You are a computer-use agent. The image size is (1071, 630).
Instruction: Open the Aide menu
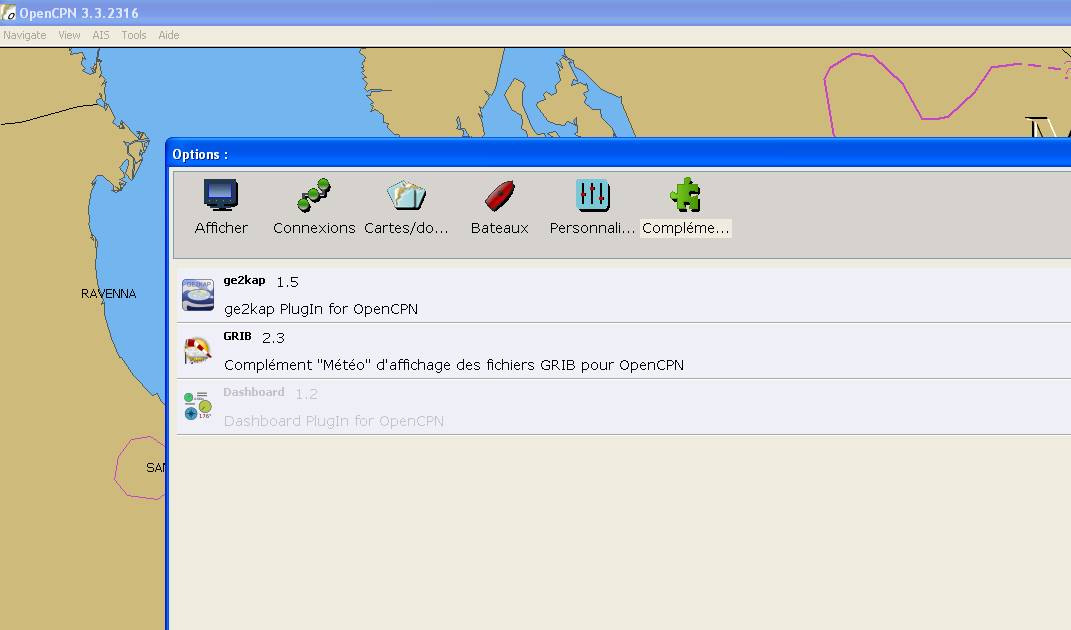(x=169, y=35)
